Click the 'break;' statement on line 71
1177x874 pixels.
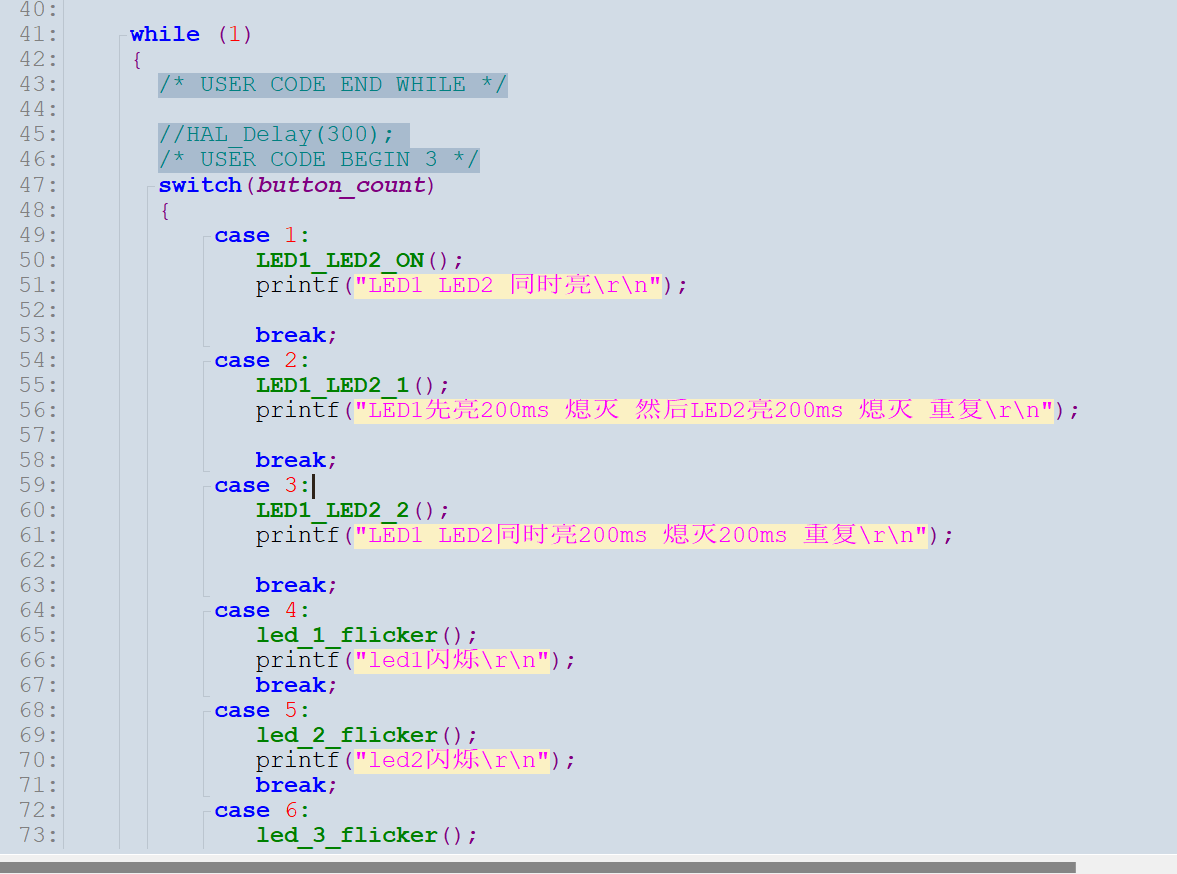[x=297, y=785]
